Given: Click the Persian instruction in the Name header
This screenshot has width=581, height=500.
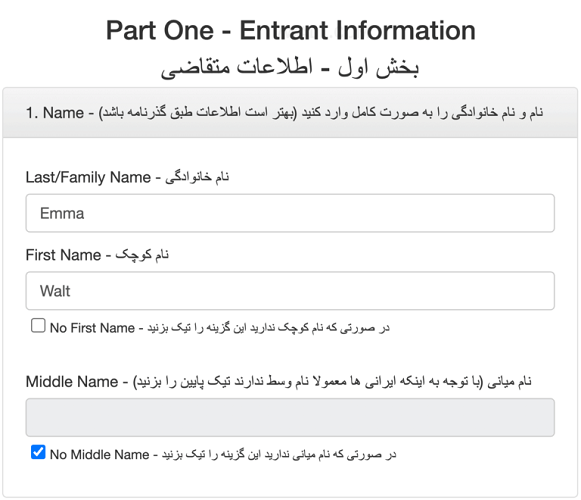Looking at the screenshot, I should pyautogui.click(x=321, y=112).
